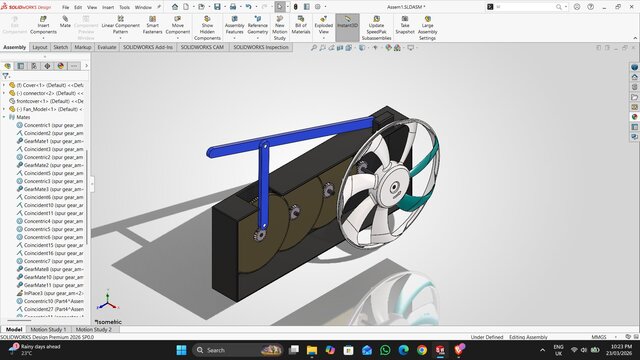Switch to the SOLIDWORKS Add-Ins tab
This screenshot has width=640, height=360.
click(148, 47)
